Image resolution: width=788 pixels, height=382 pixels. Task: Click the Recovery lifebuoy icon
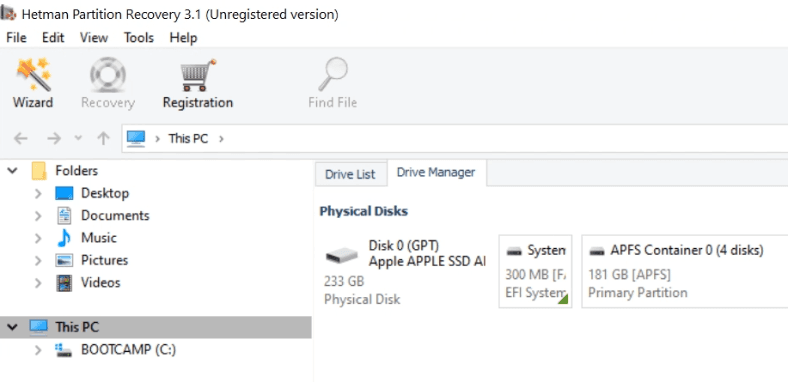tap(108, 75)
